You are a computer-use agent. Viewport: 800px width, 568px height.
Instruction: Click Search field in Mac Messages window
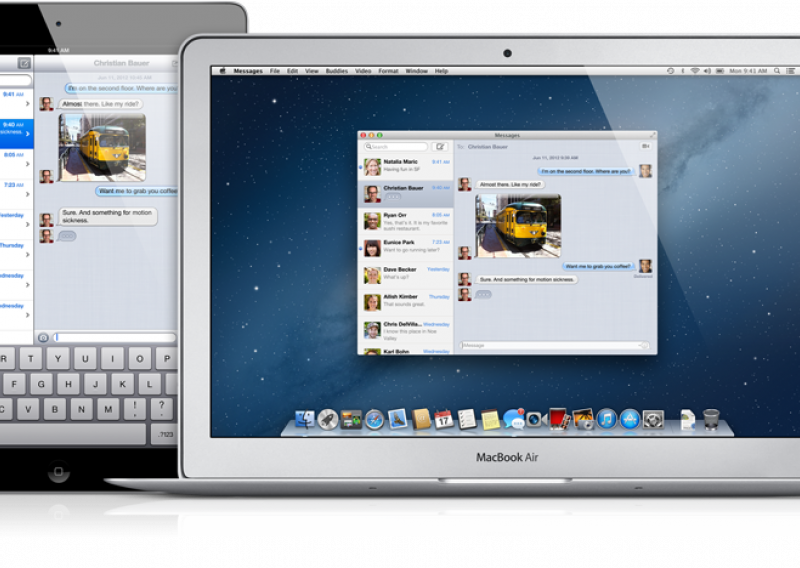[x=396, y=147]
